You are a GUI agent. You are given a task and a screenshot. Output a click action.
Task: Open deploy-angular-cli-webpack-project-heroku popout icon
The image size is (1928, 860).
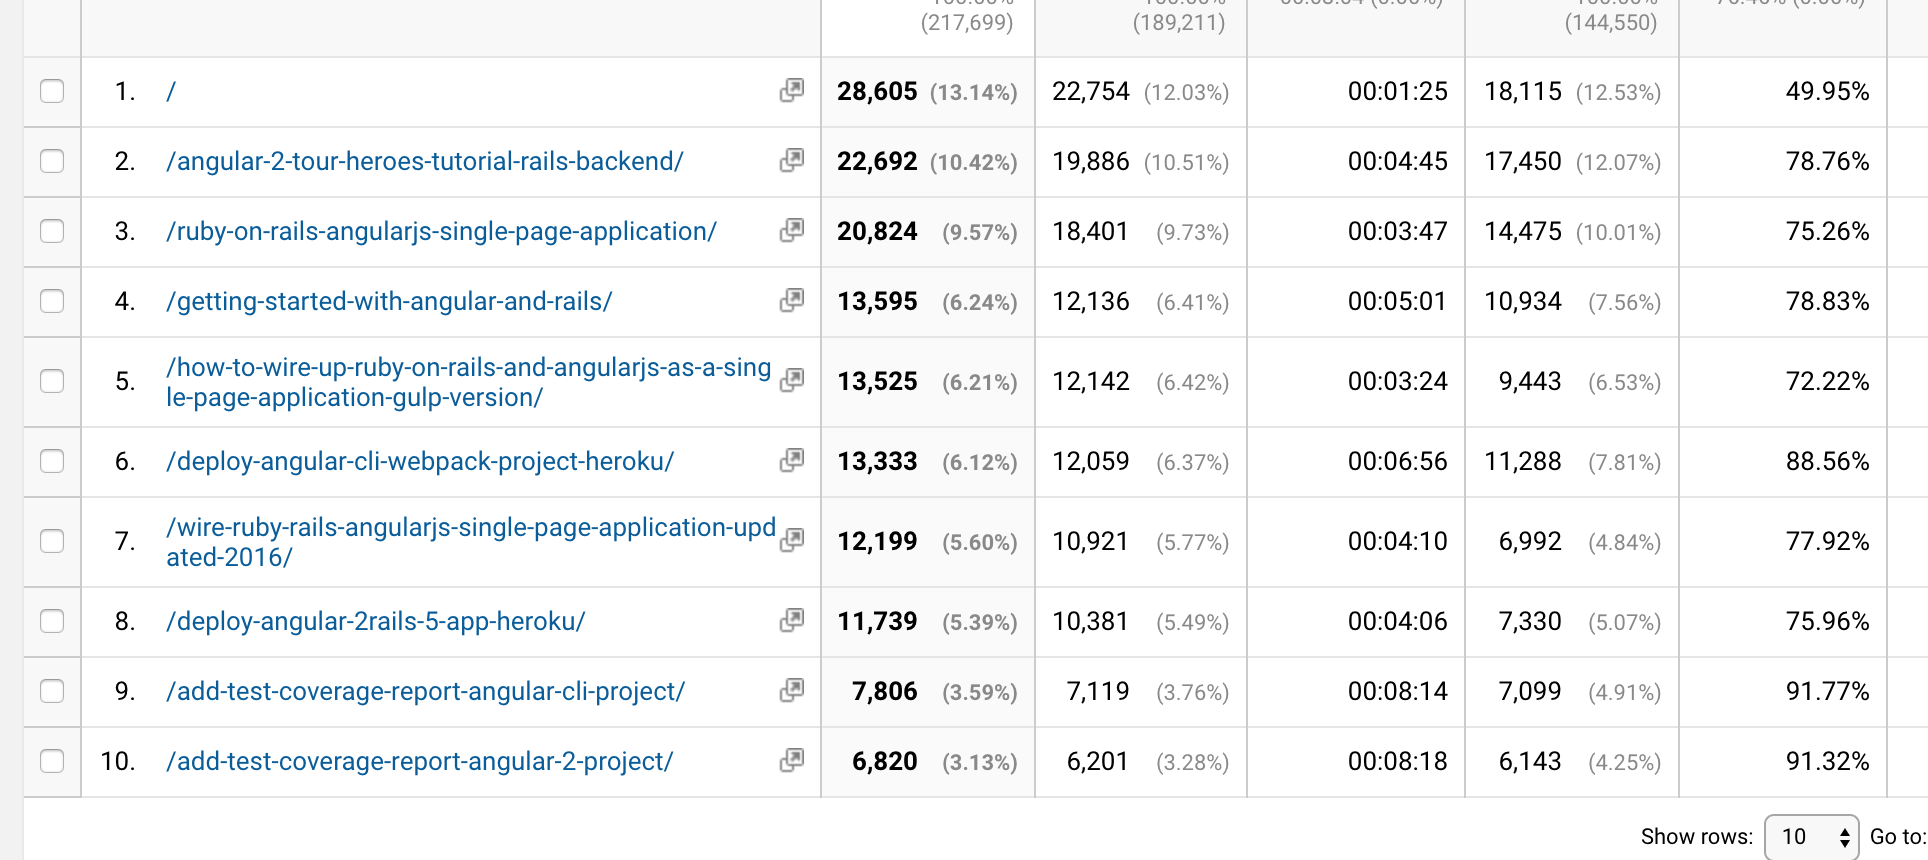click(x=792, y=461)
